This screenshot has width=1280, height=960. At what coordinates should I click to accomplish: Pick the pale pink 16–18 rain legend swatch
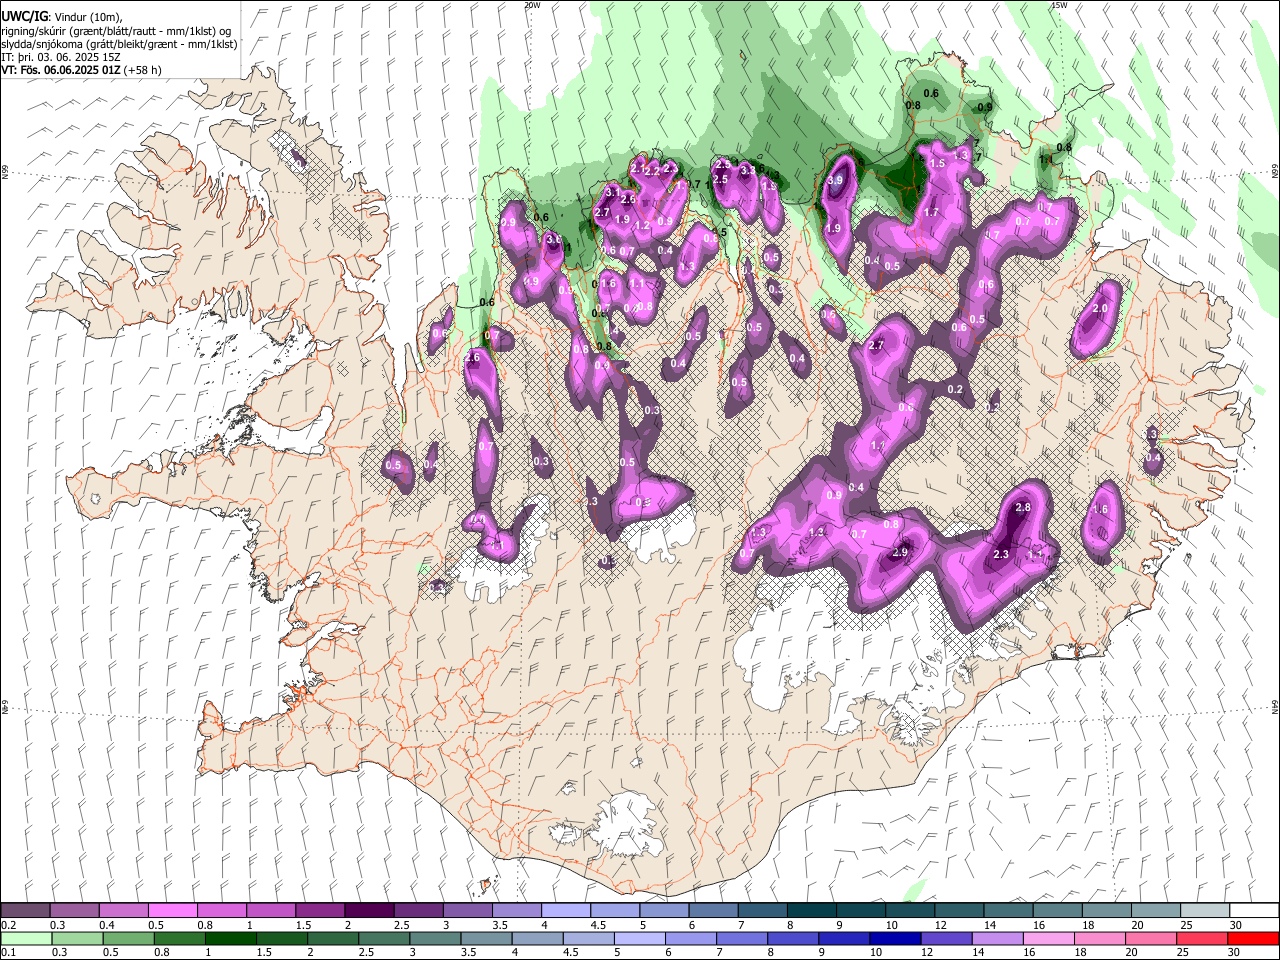point(1050,939)
